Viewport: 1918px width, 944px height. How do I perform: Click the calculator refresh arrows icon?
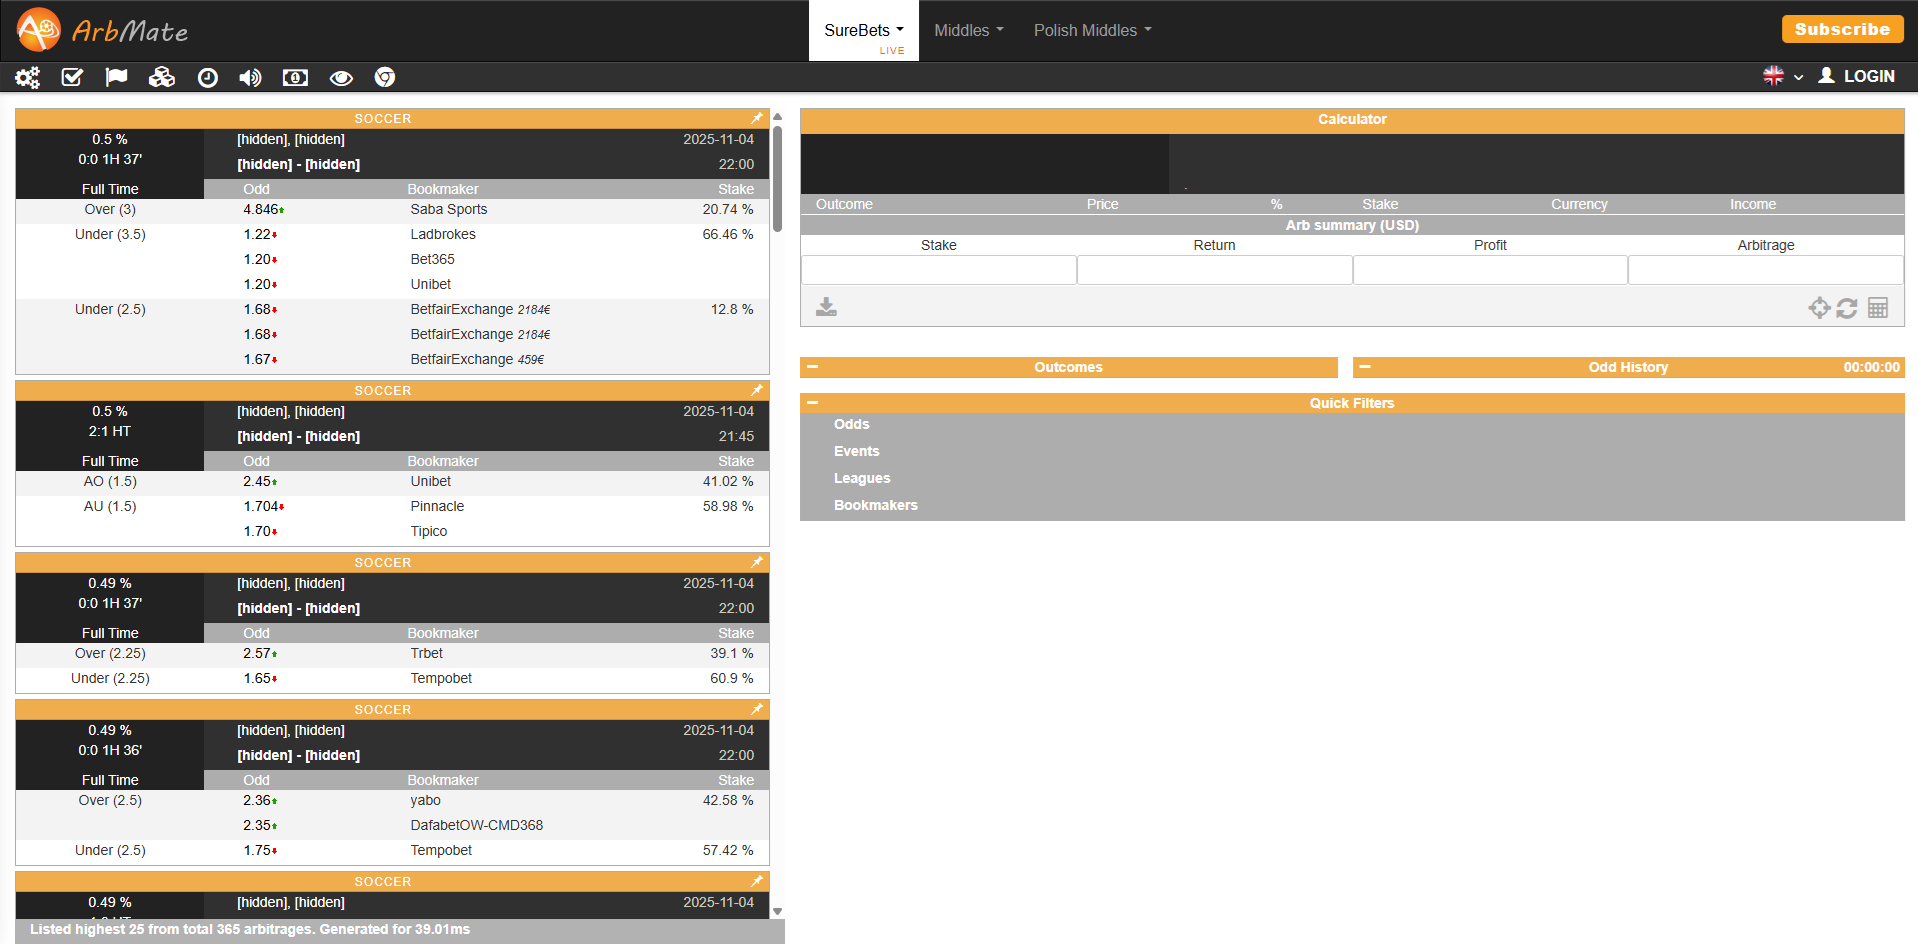pos(1847,308)
